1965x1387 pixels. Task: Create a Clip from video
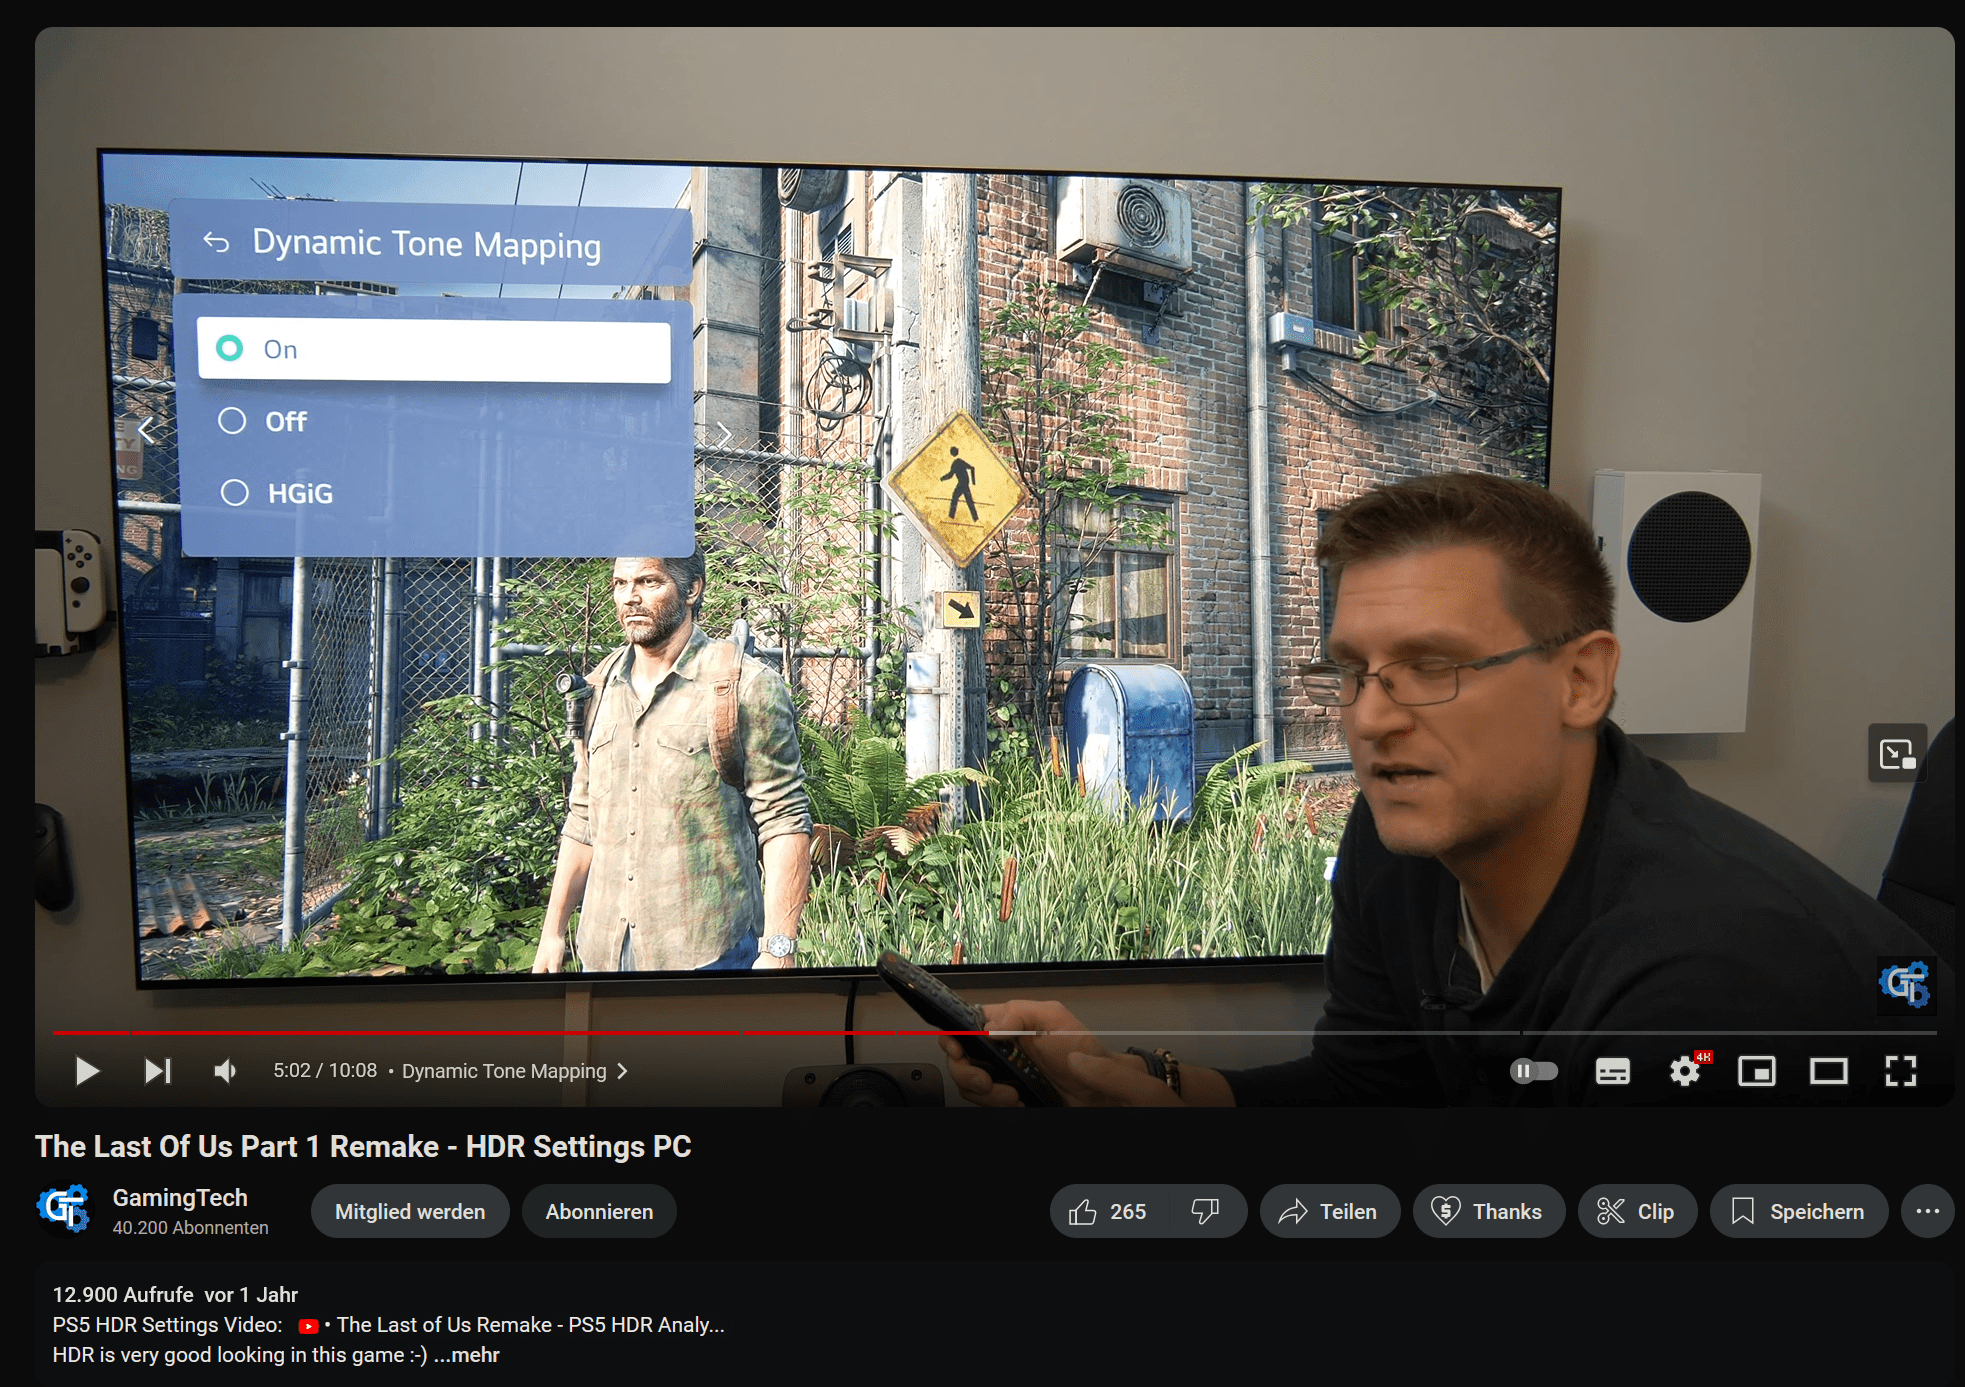(x=1636, y=1211)
